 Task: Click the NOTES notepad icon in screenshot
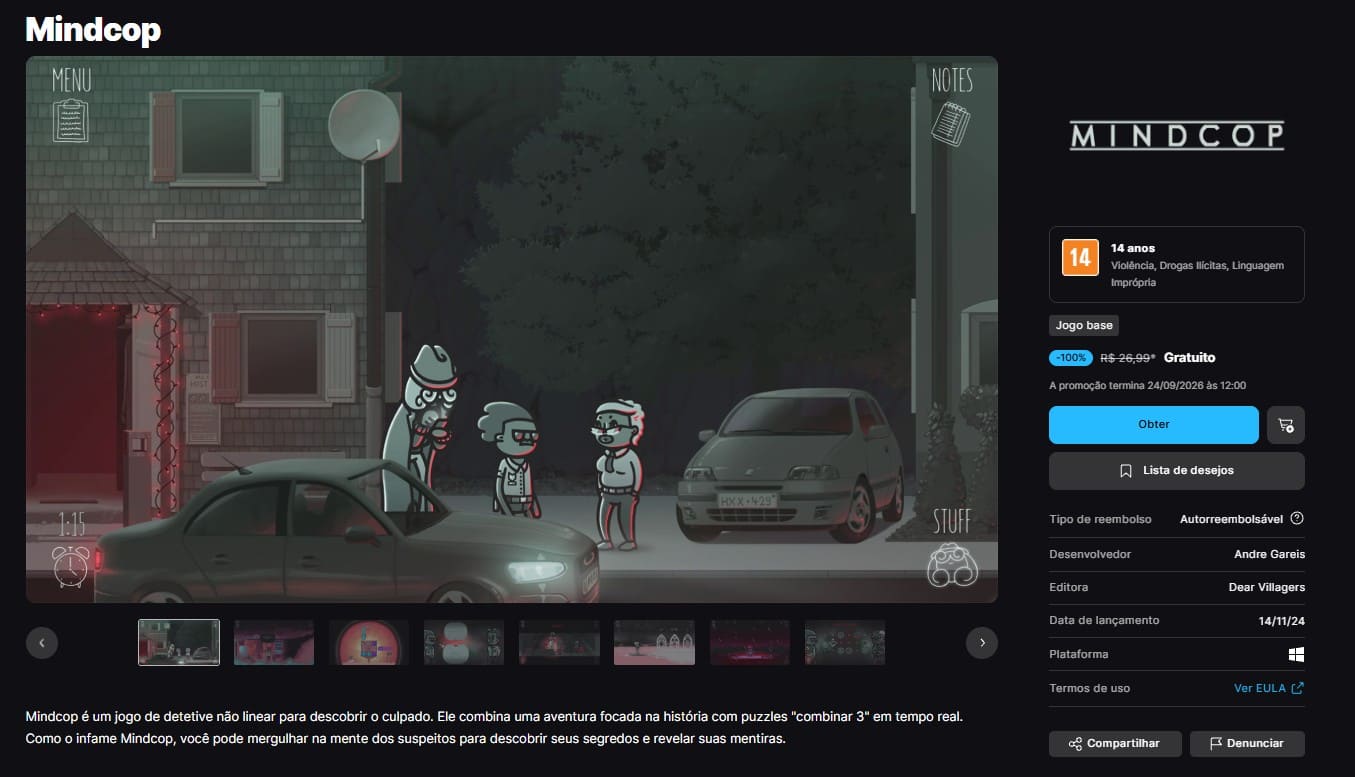click(x=951, y=122)
